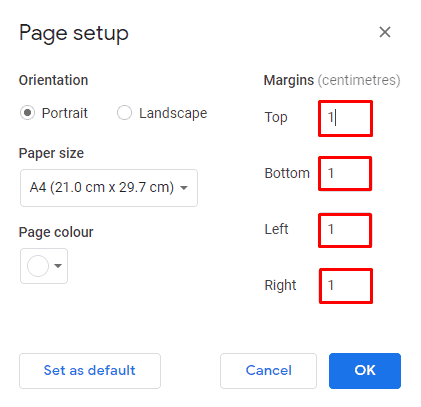Expand the page colour arrow
The image size is (421, 407).
click(58, 266)
